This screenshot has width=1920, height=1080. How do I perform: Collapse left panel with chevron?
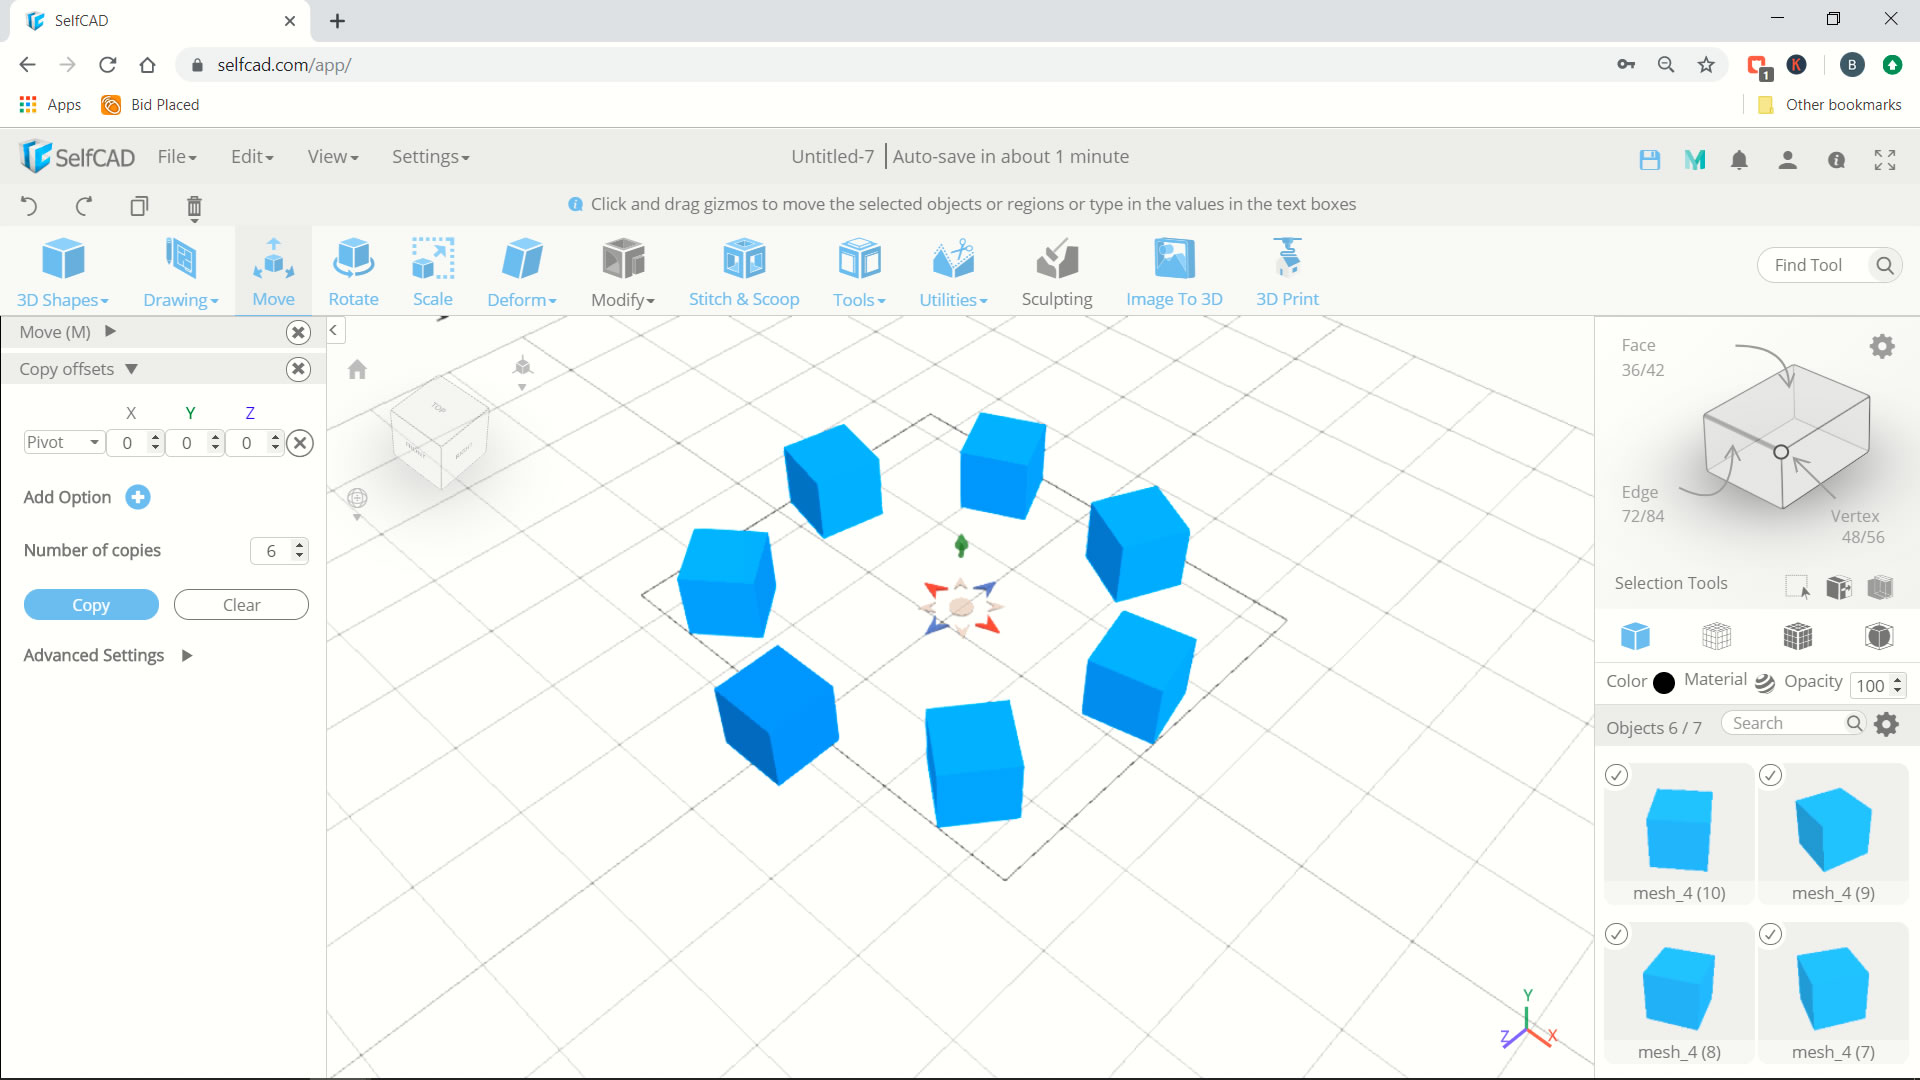(x=334, y=330)
